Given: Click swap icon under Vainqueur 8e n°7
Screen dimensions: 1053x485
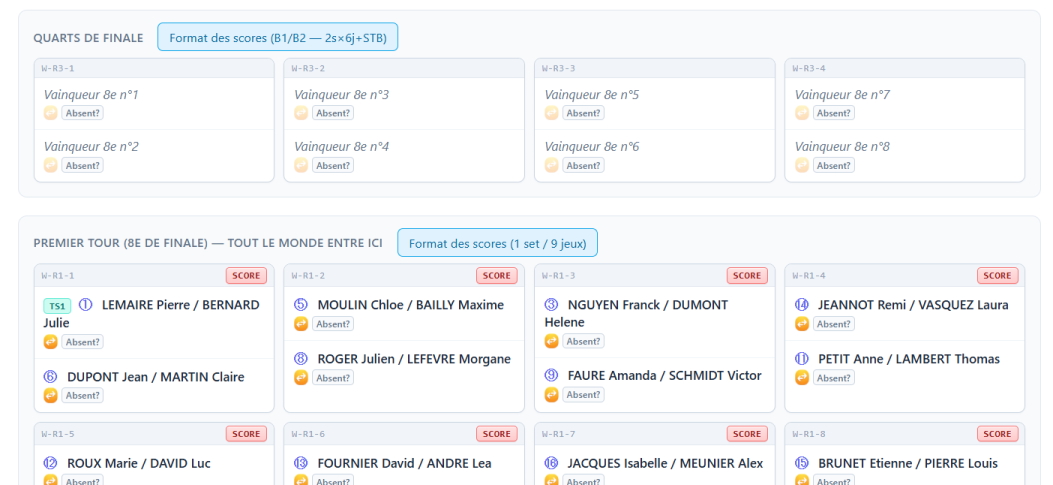Looking at the screenshot, I should [802, 113].
